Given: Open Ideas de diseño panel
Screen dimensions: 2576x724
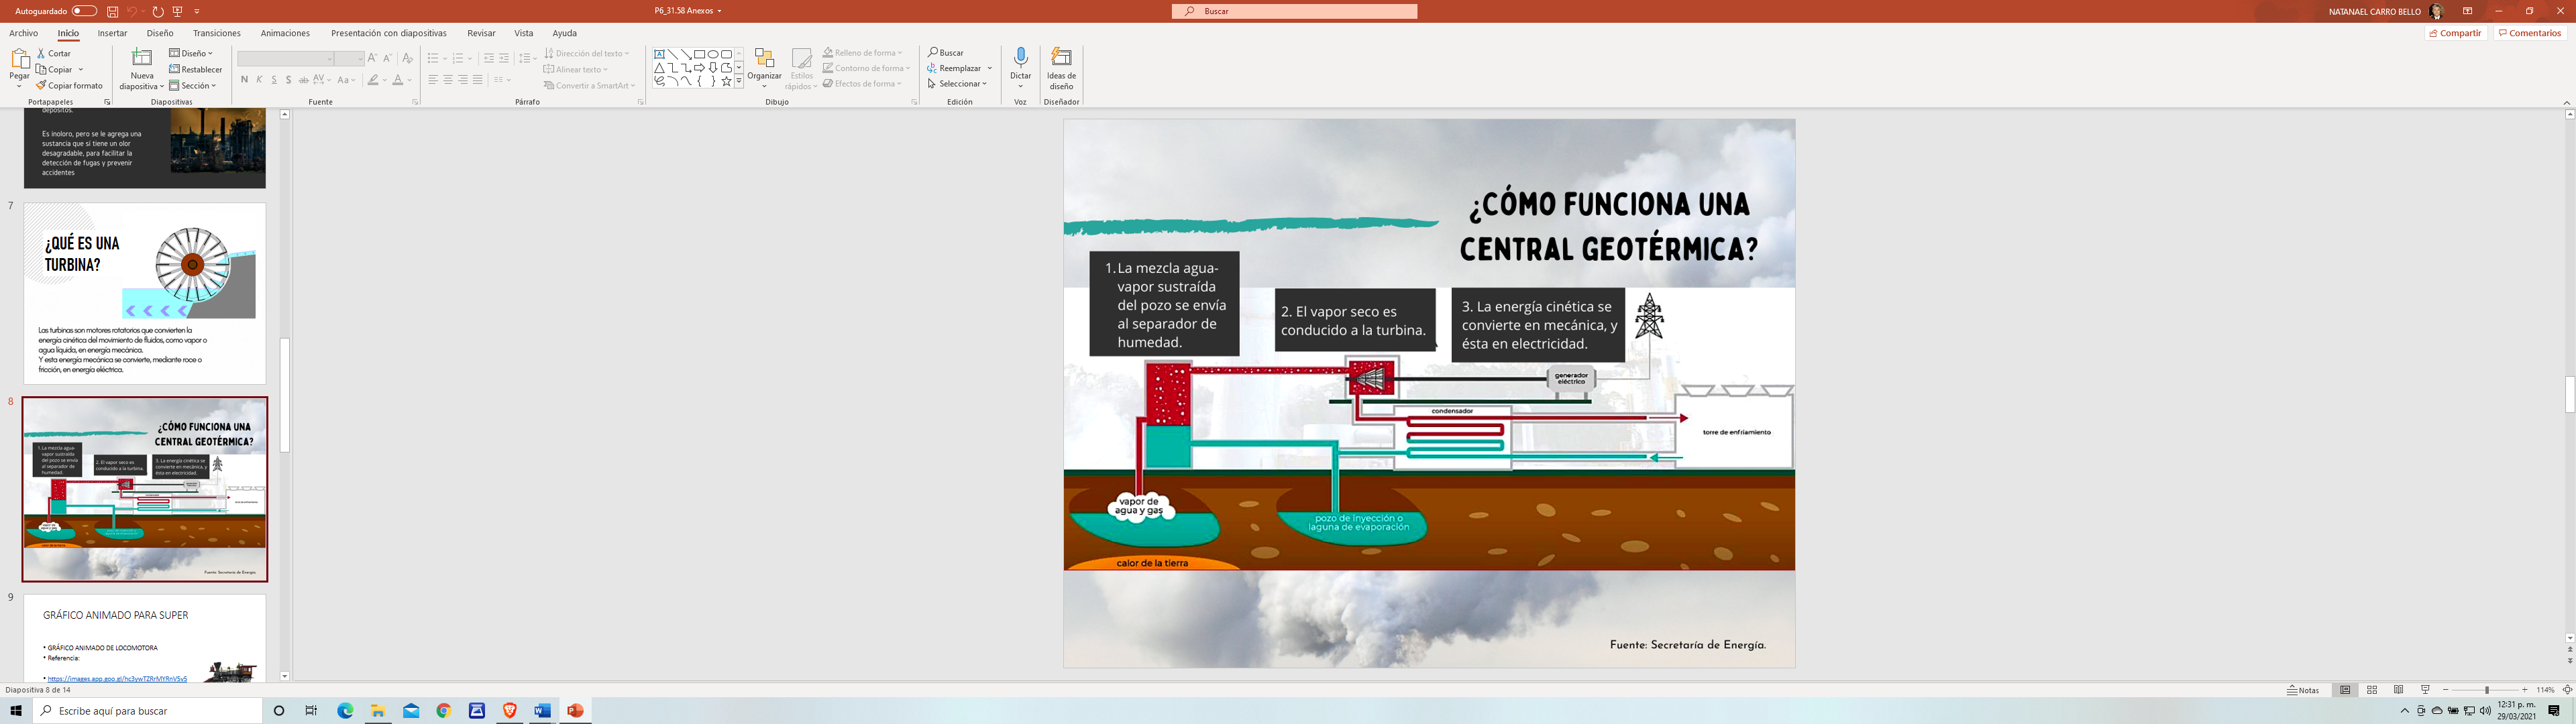Looking at the screenshot, I should (x=1061, y=58).
